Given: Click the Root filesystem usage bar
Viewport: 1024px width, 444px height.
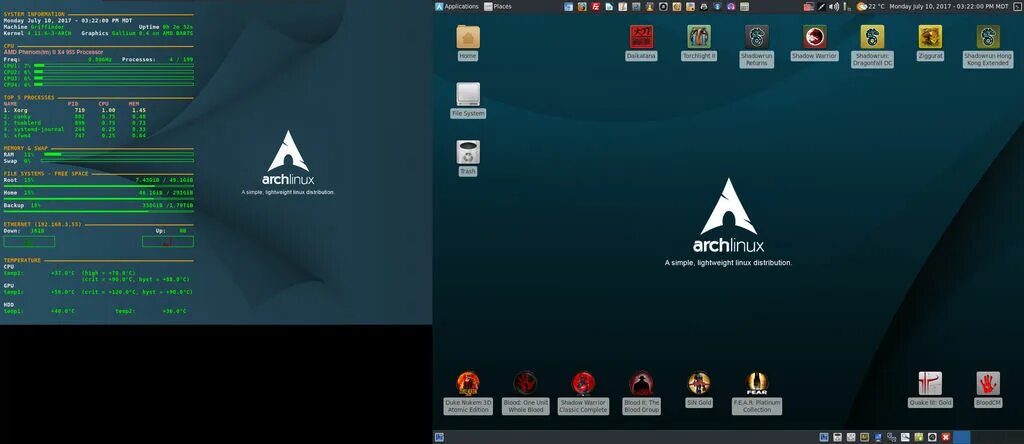Looking at the screenshot, I should 98,186.
